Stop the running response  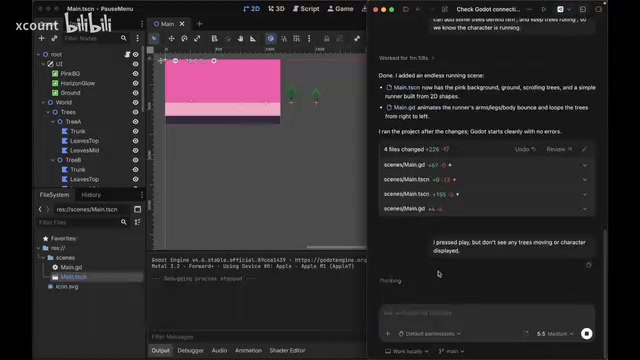point(587,334)
